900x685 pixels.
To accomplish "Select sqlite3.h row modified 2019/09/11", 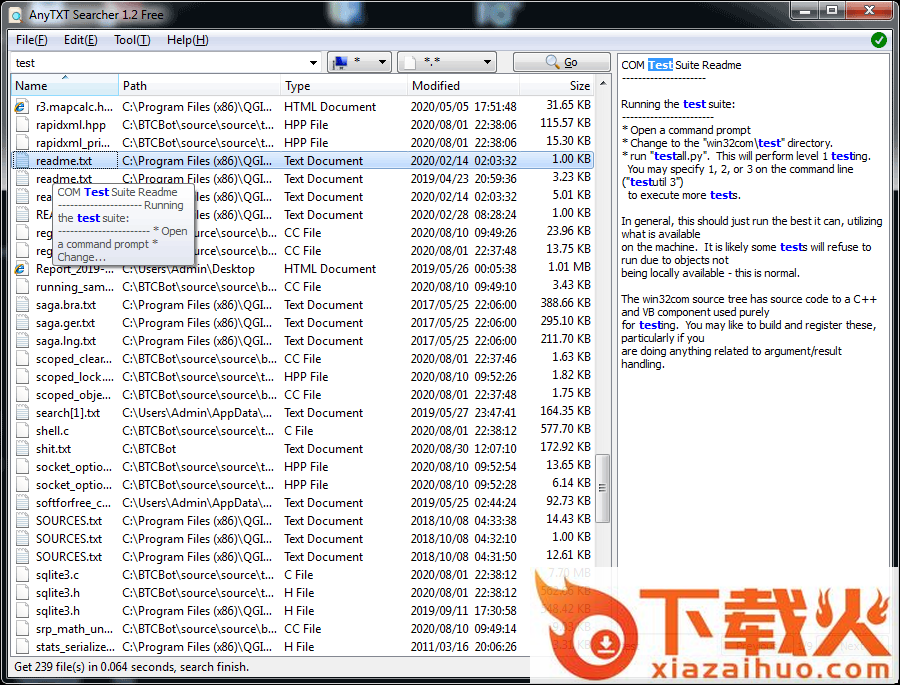I will coord(302,611).
